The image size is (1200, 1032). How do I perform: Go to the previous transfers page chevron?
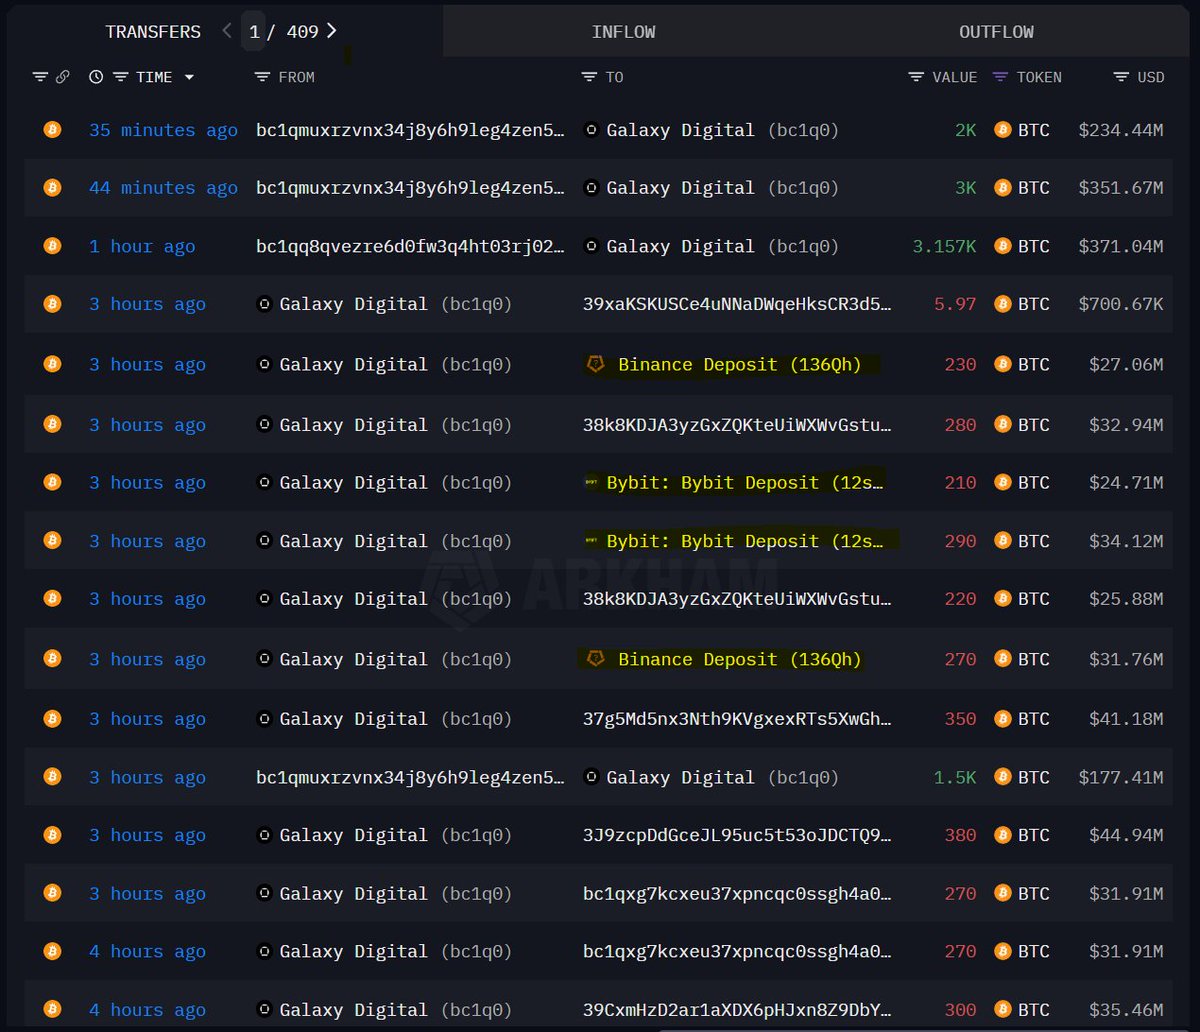coord(227,31)
